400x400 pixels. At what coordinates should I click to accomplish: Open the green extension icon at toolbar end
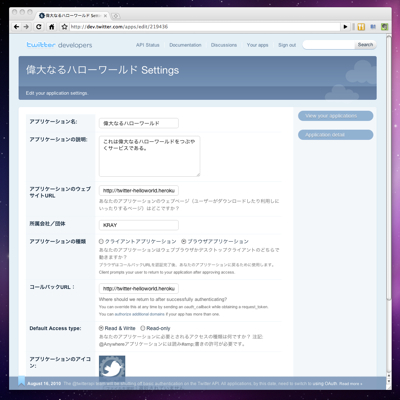[x=384, y=27]
